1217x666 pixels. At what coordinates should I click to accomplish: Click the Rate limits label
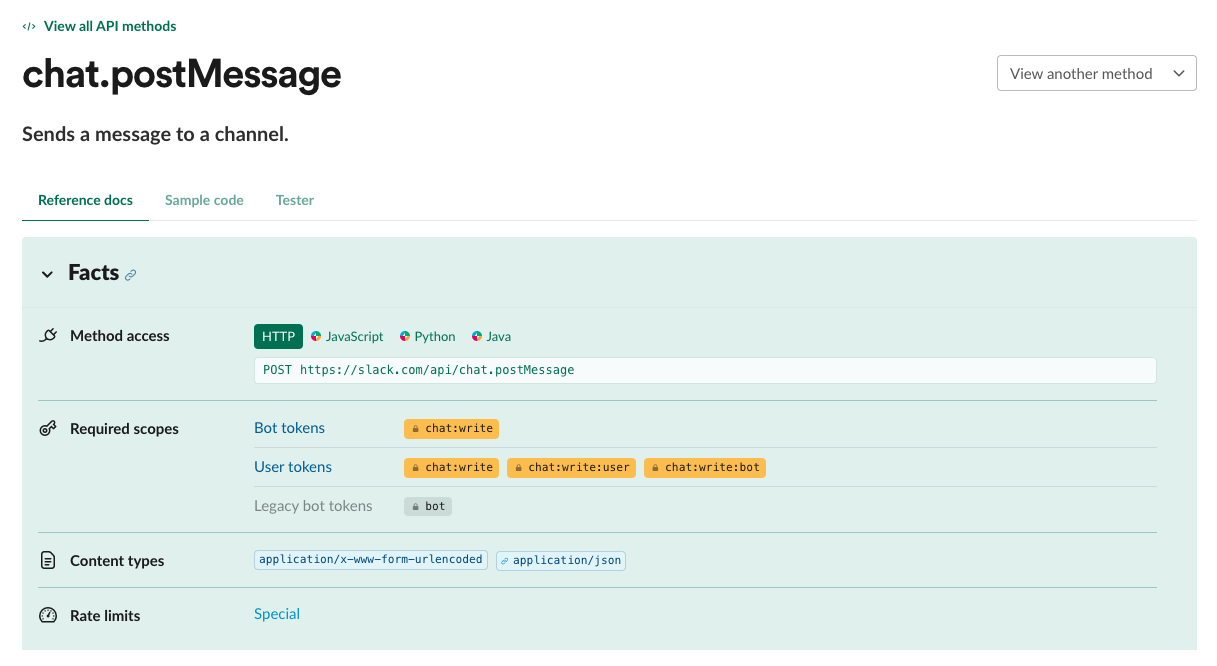105,616
